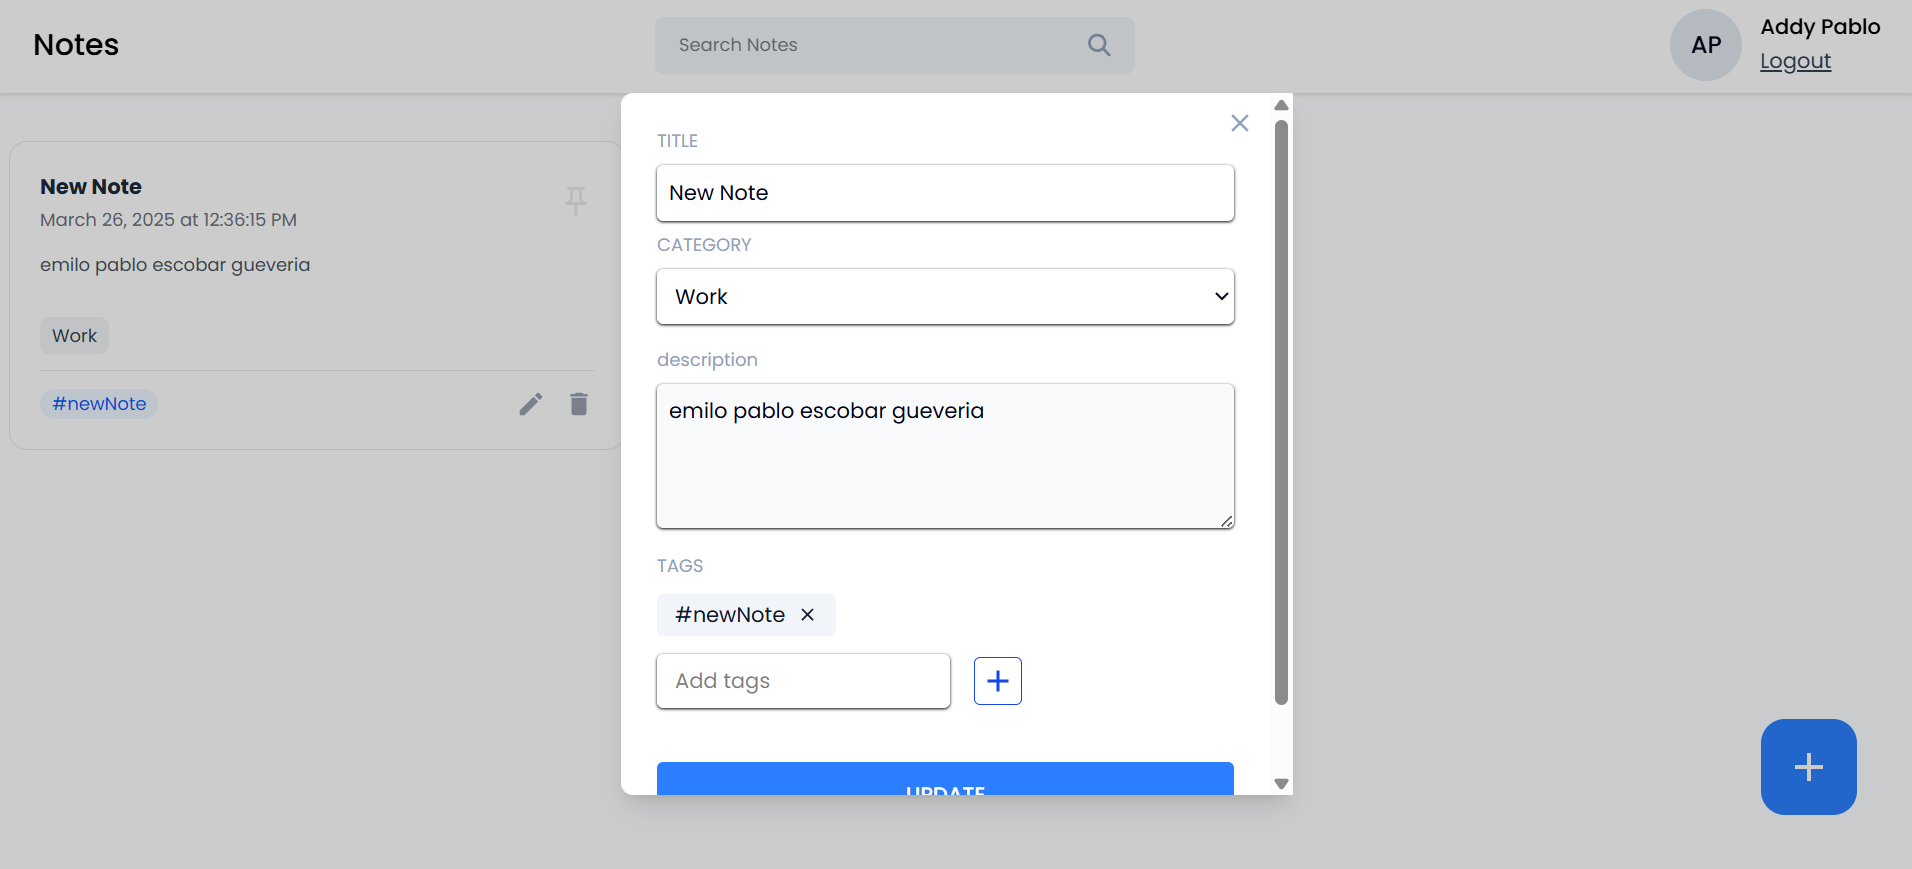Screen dimensions: 1912x869
Task: Delete note using the trash icon
Action: click(x=579, y=404)
